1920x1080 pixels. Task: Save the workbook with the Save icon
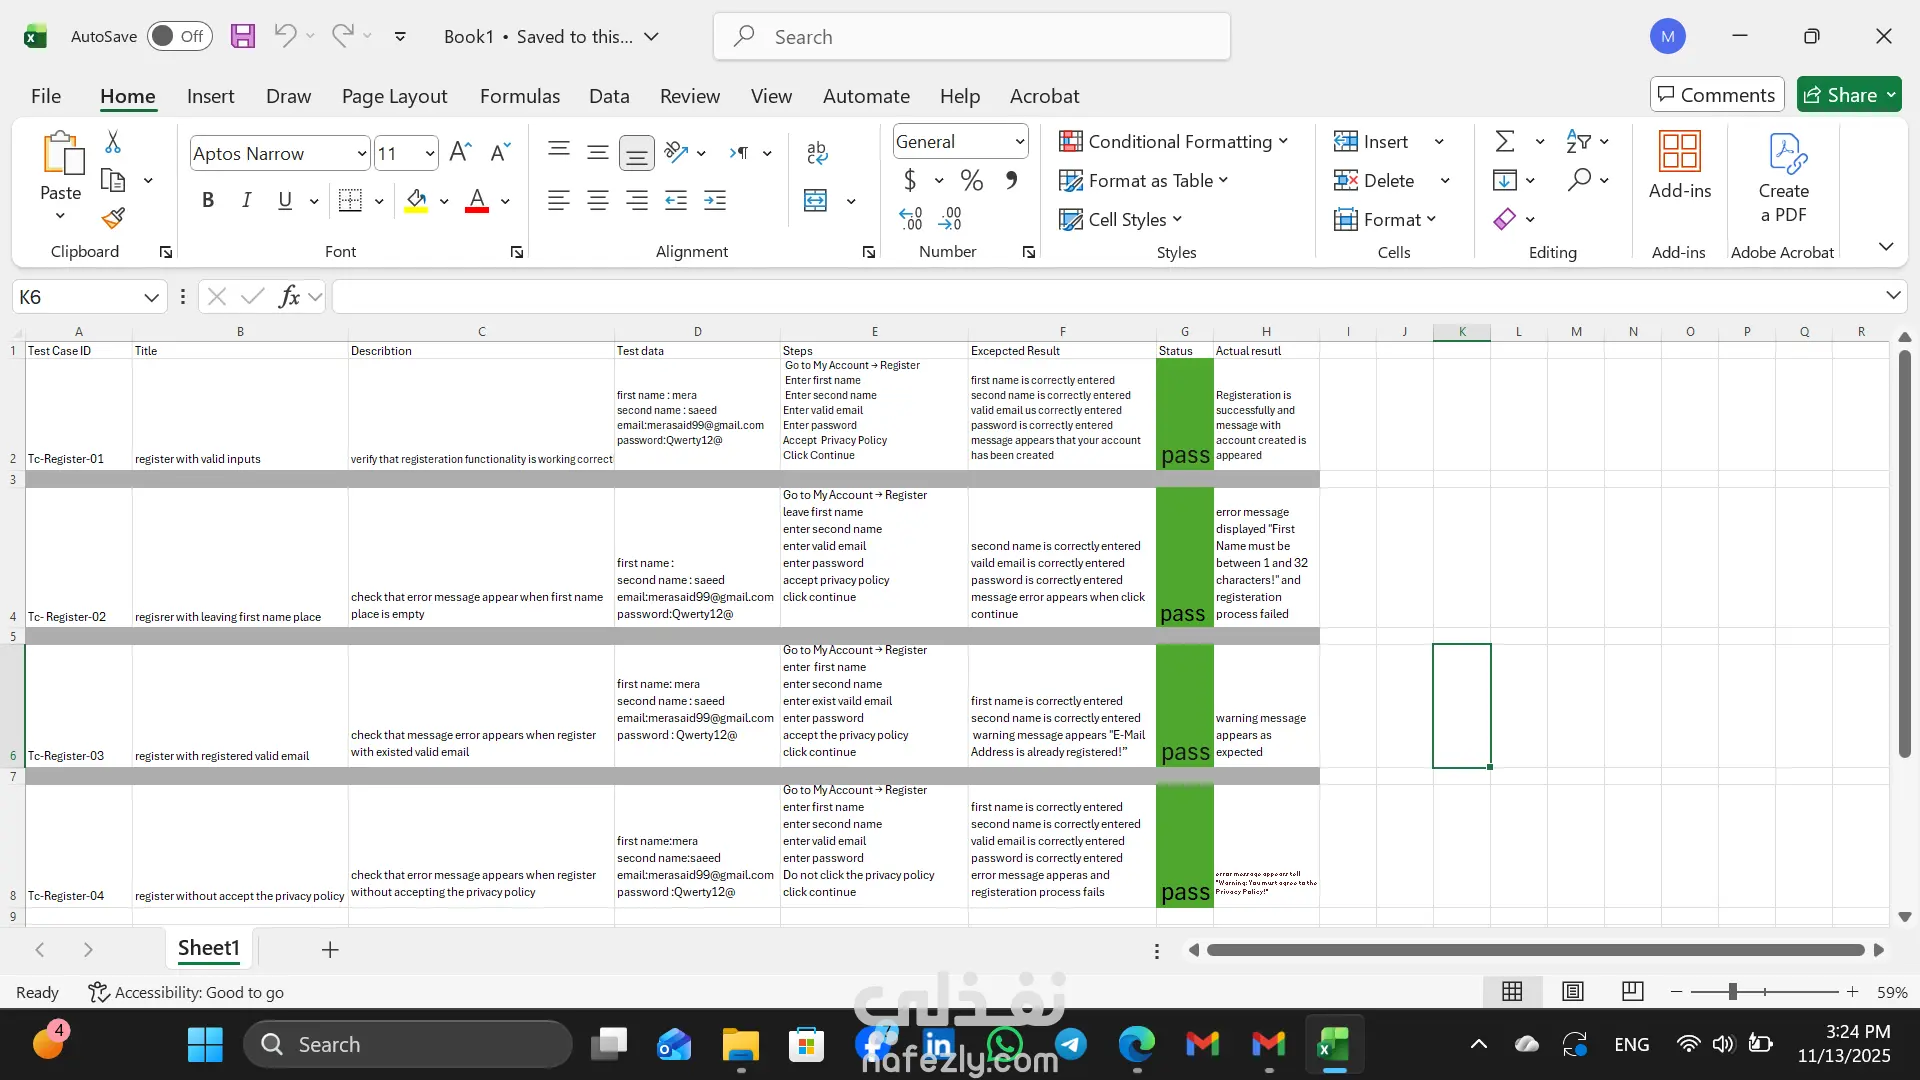[x=242, y=37]
